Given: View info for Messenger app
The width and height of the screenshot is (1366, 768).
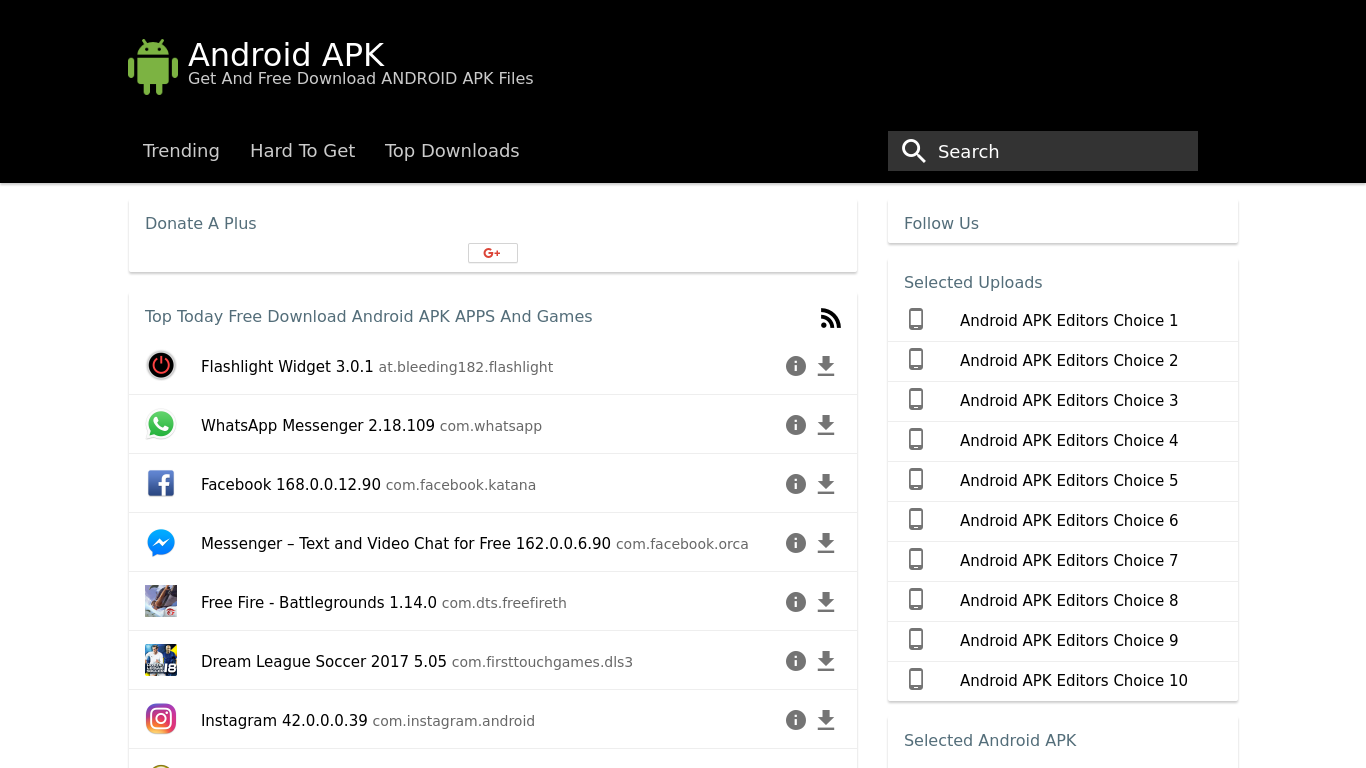Looking at the screenshot, I should click(796, 543).
